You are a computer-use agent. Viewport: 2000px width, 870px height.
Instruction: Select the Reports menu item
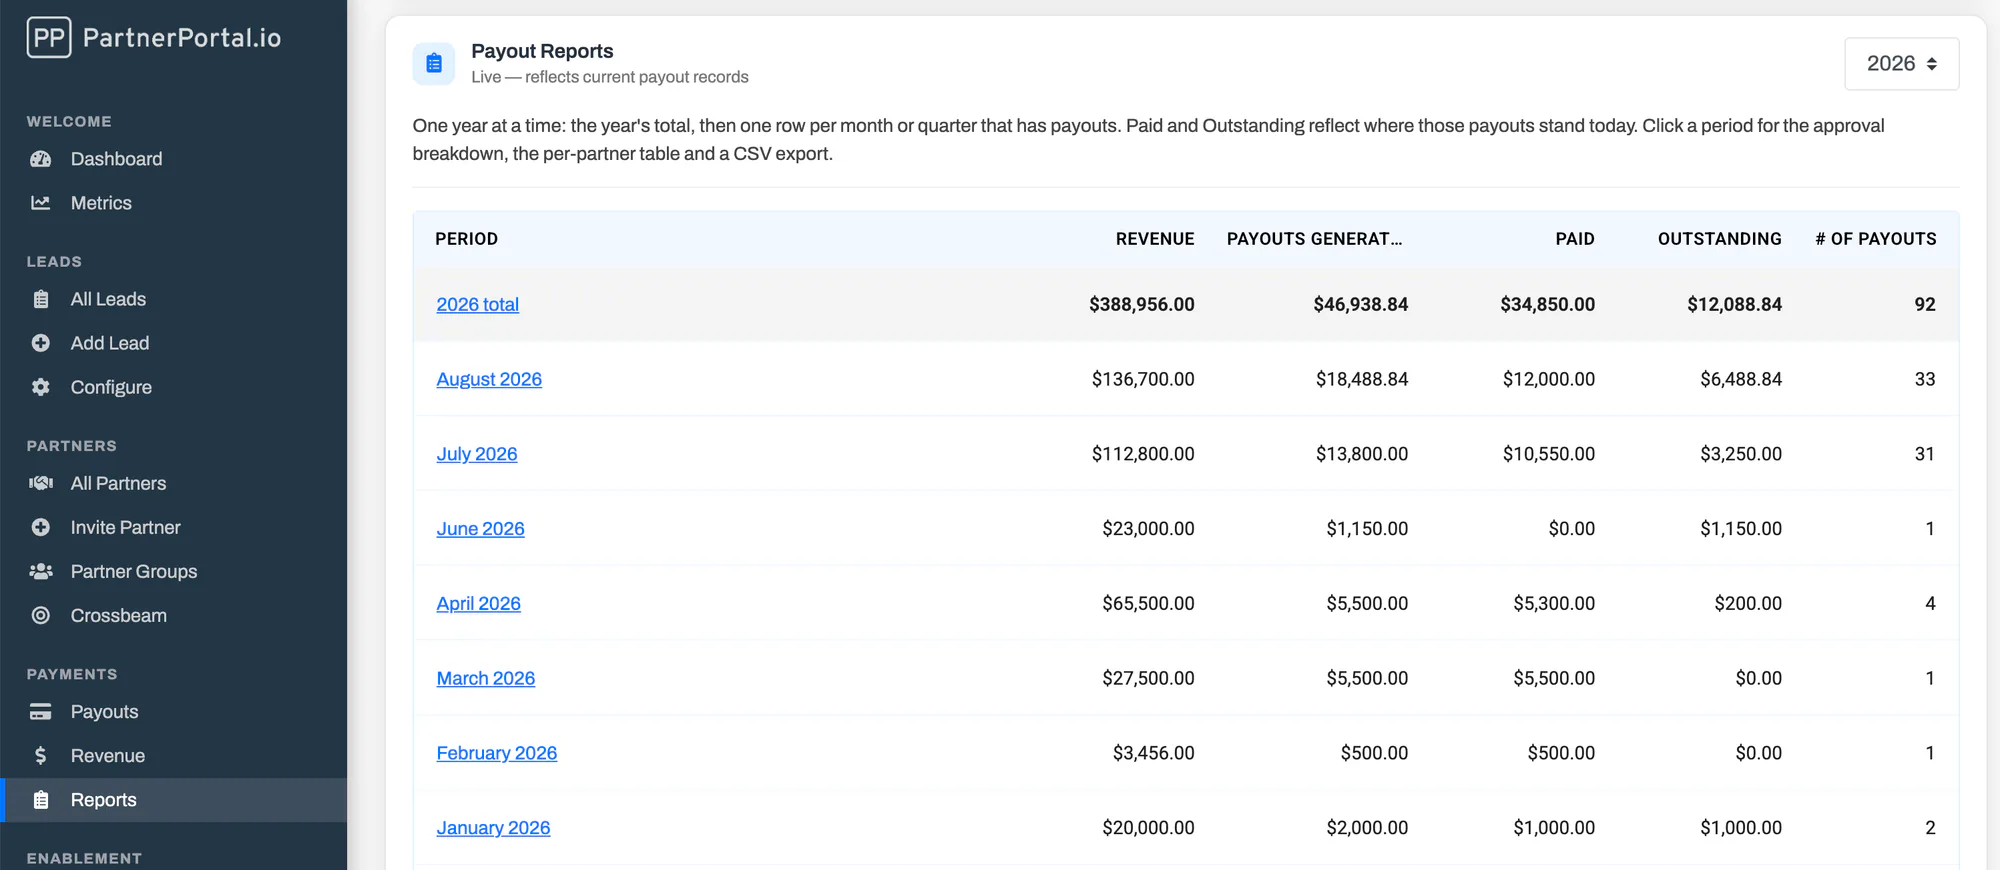coord(174,800)
